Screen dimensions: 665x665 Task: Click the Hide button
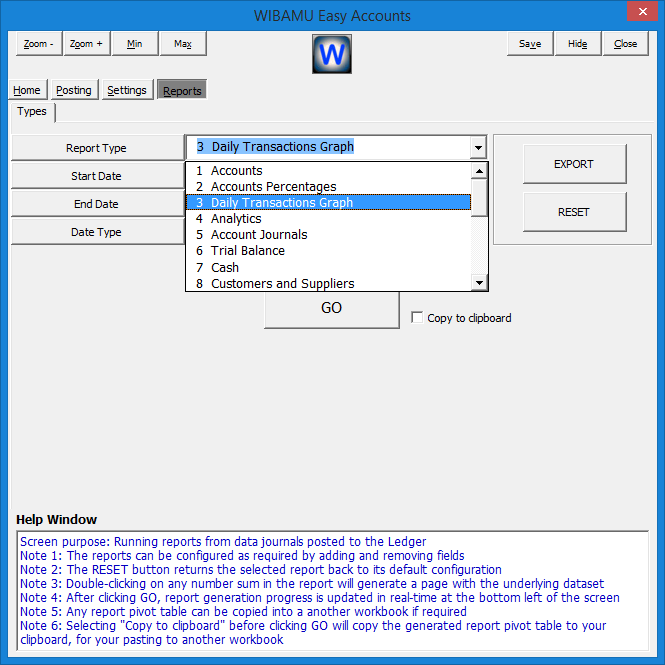tap(578, 44)
